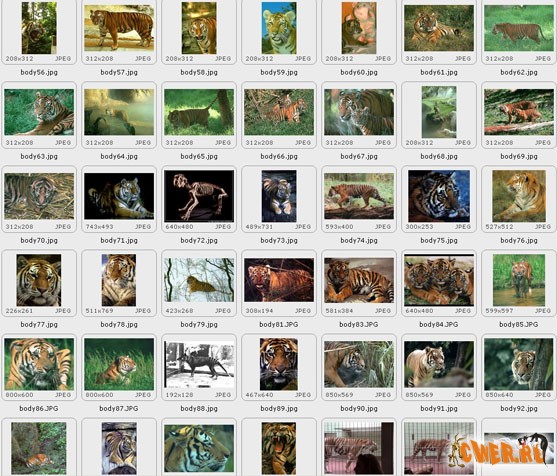Click the body63.jpg file name label
Image resolution: width=557 pixels, height=476 pixels.
point(39,156)
